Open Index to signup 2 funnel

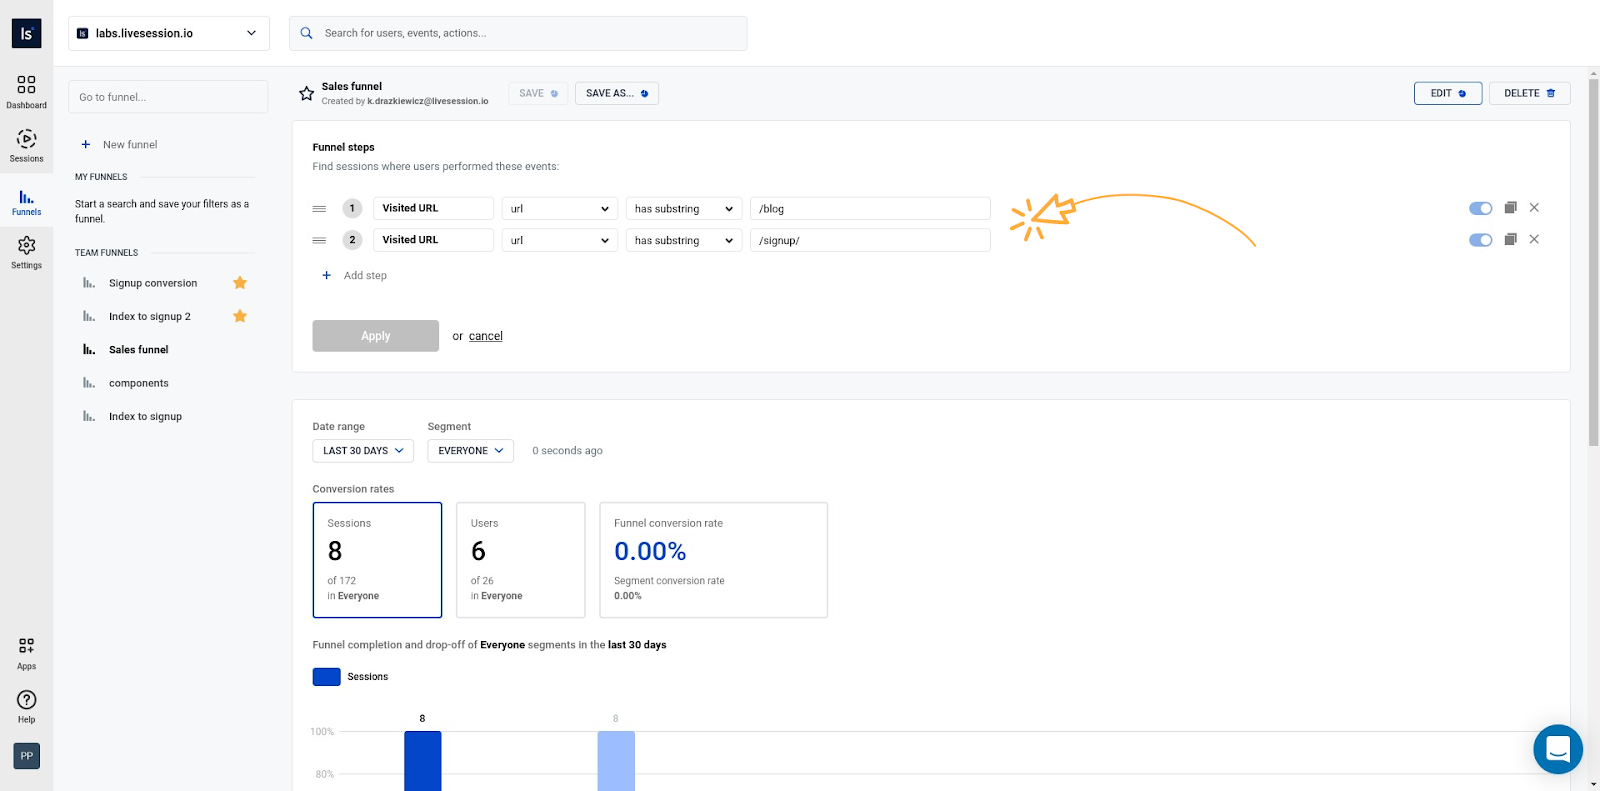coord(150,316)
